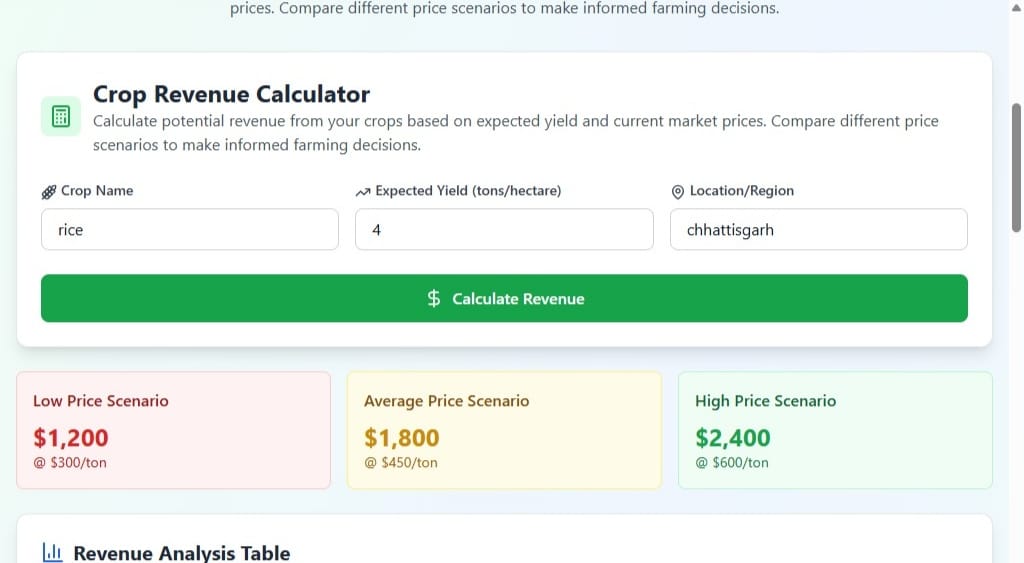
Task: Click the green calculator icon
Action: point(60,117)
